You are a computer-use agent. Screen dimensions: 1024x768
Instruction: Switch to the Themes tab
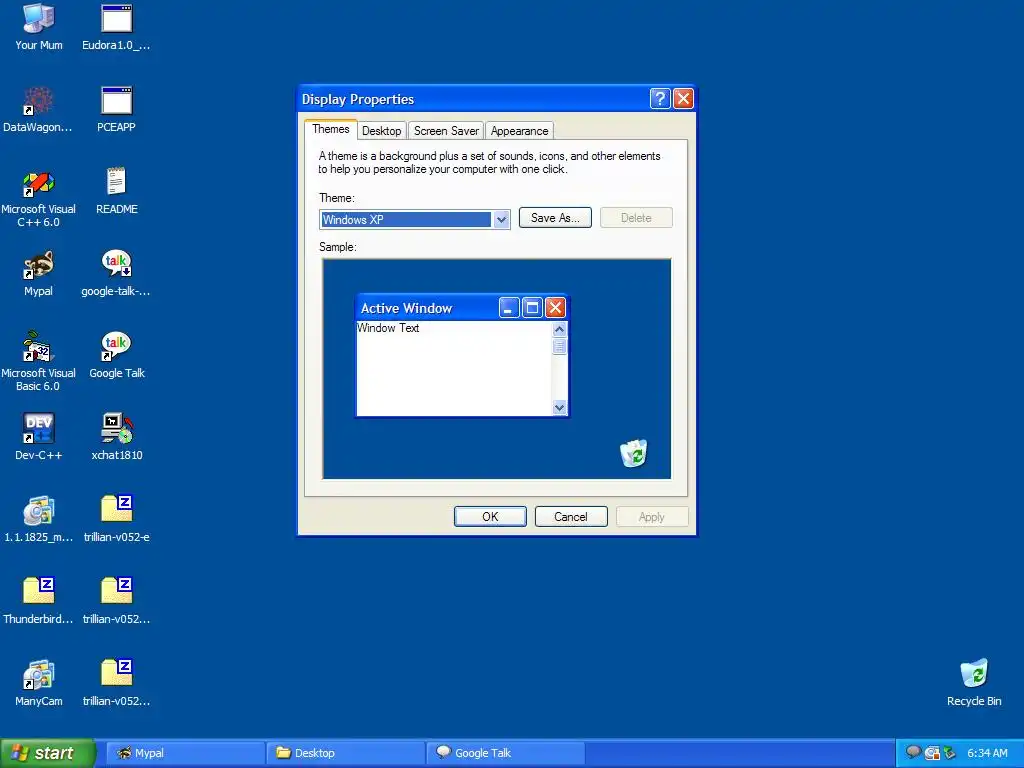330,129
